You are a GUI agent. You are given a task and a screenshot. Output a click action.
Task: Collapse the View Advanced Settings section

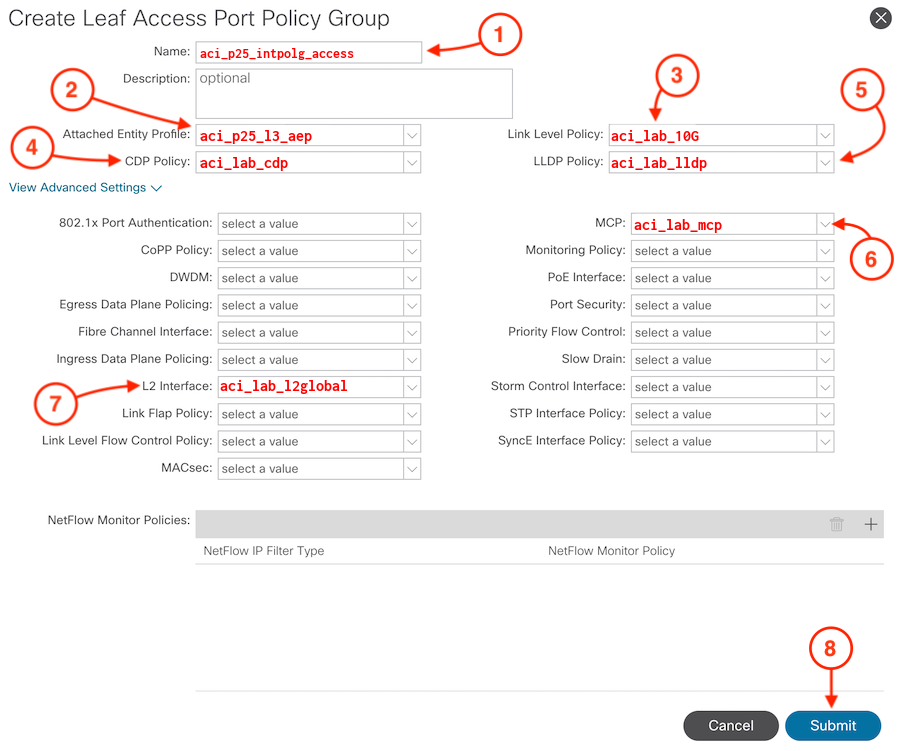(x=86, y=188)
